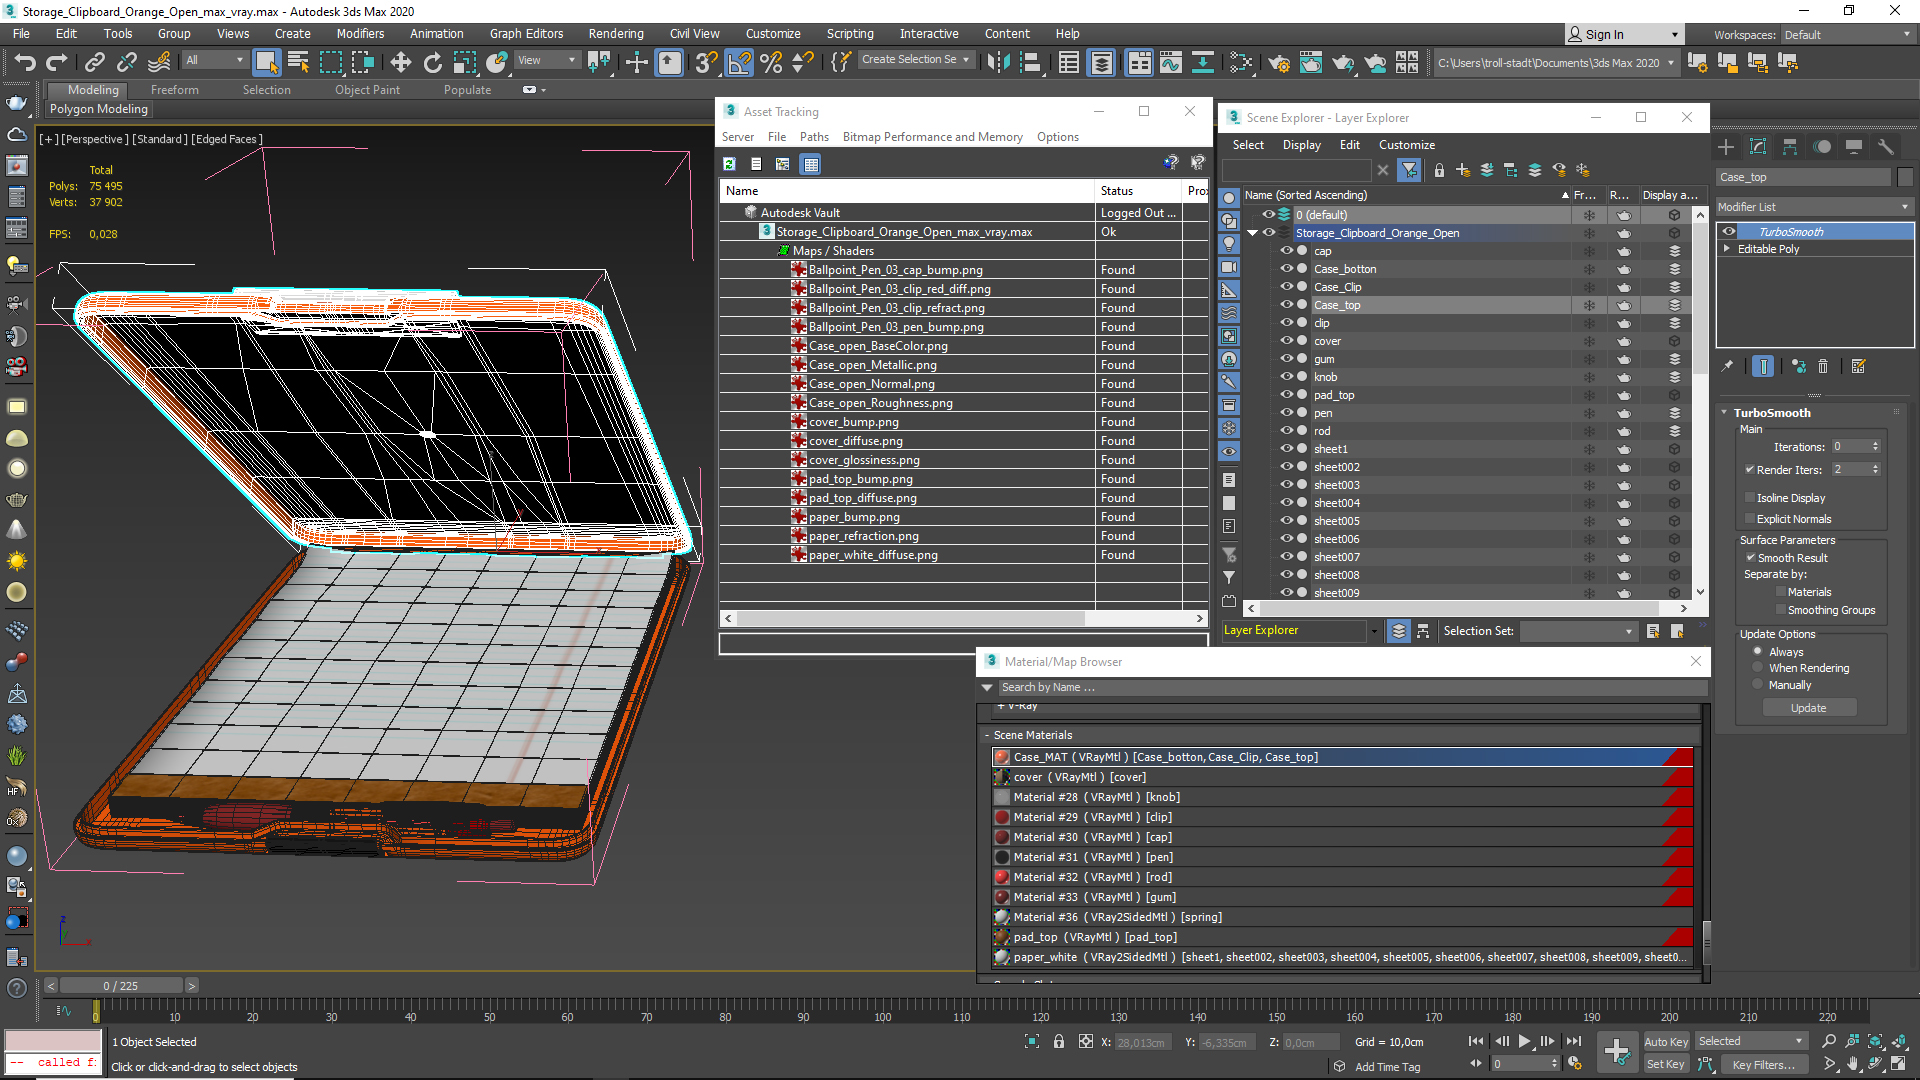Viewport: 1920px width, 1080px height.
Task: Select Manually update option
Action: (1758, 684)
